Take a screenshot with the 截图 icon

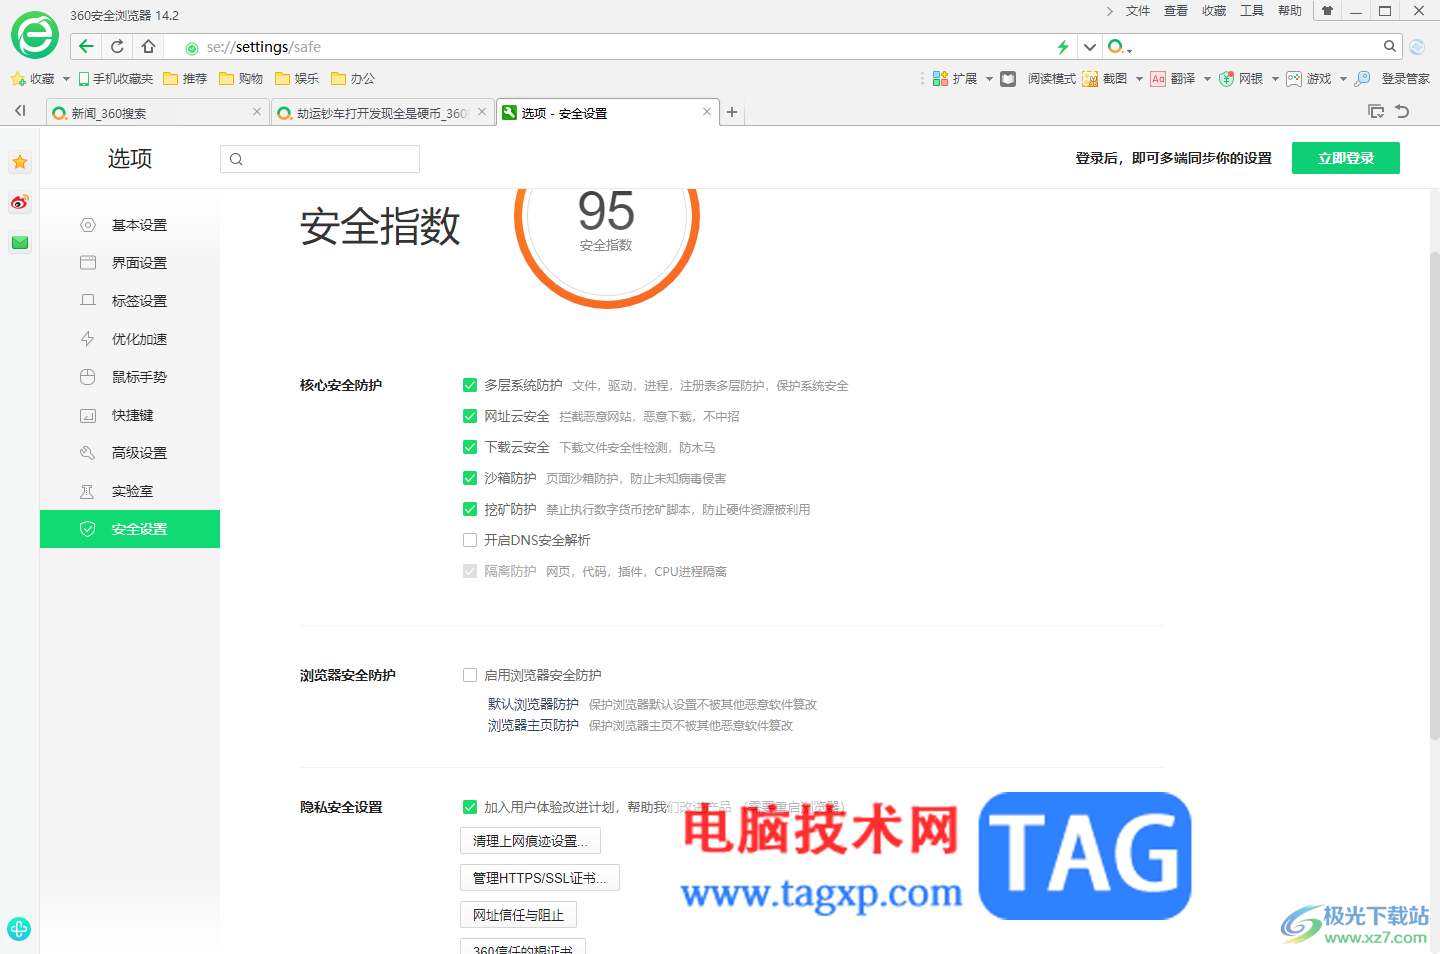pyautogui.click(x=1090, y=79)
